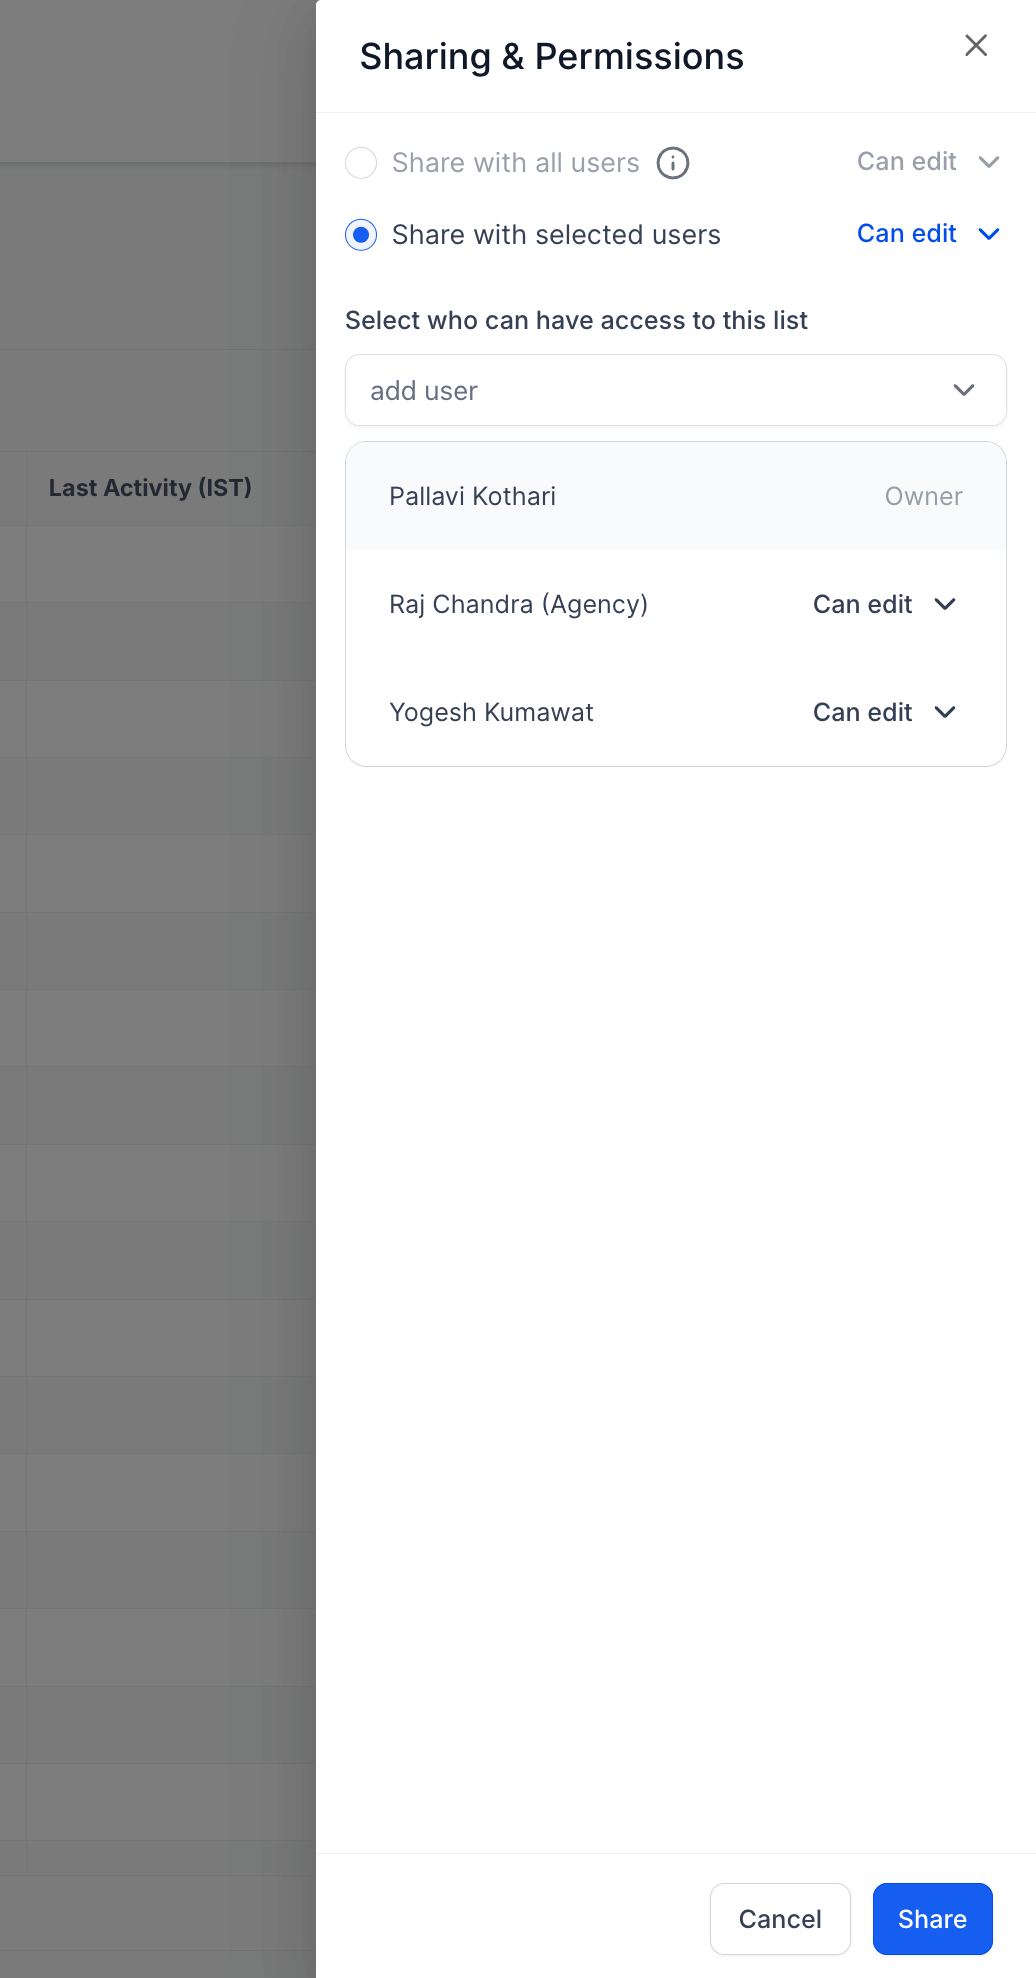Click the Share button

pos(931,1918)
